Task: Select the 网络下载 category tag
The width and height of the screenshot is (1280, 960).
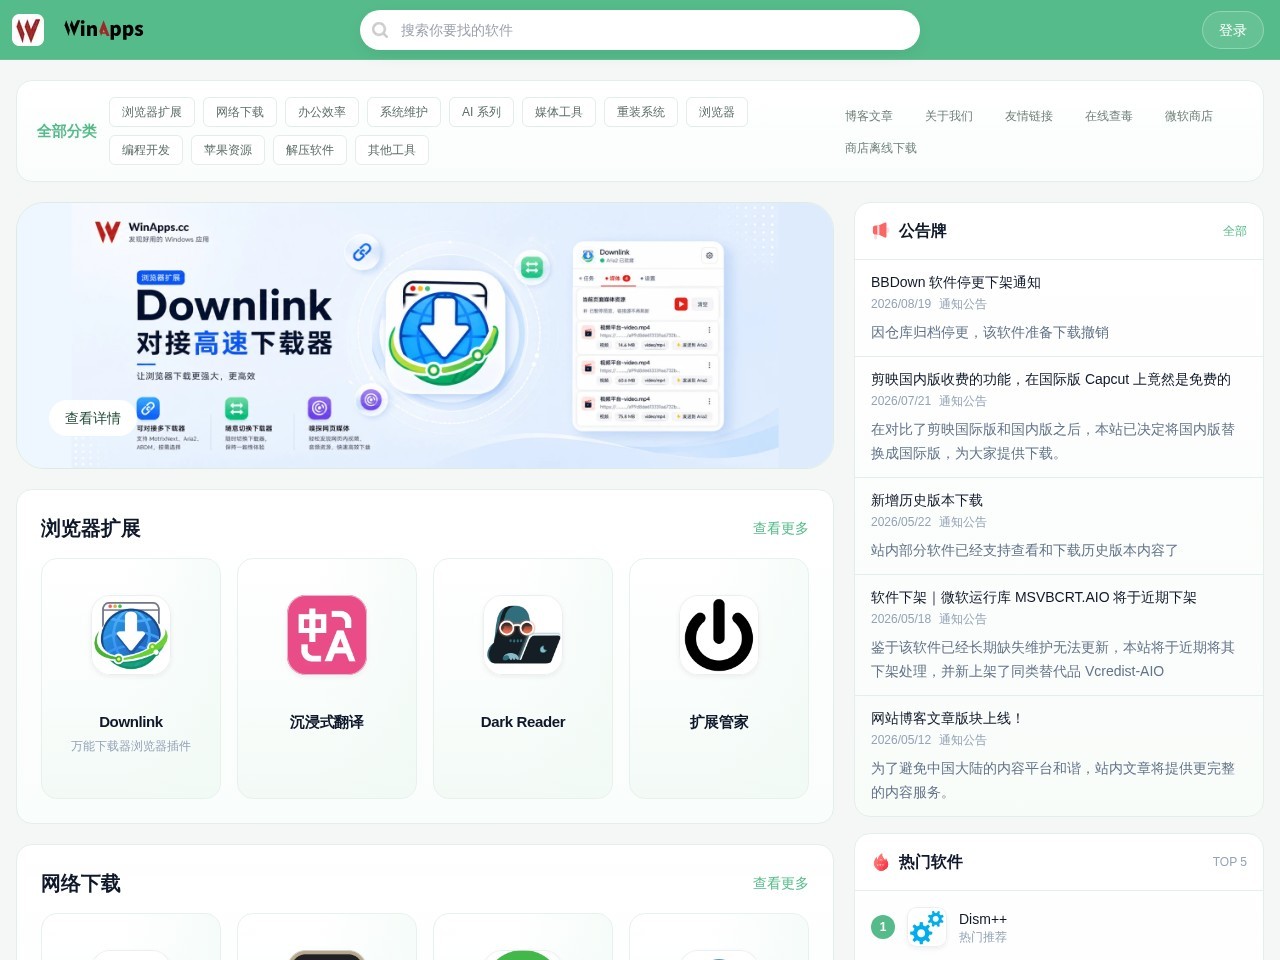Action: [240, 112]
